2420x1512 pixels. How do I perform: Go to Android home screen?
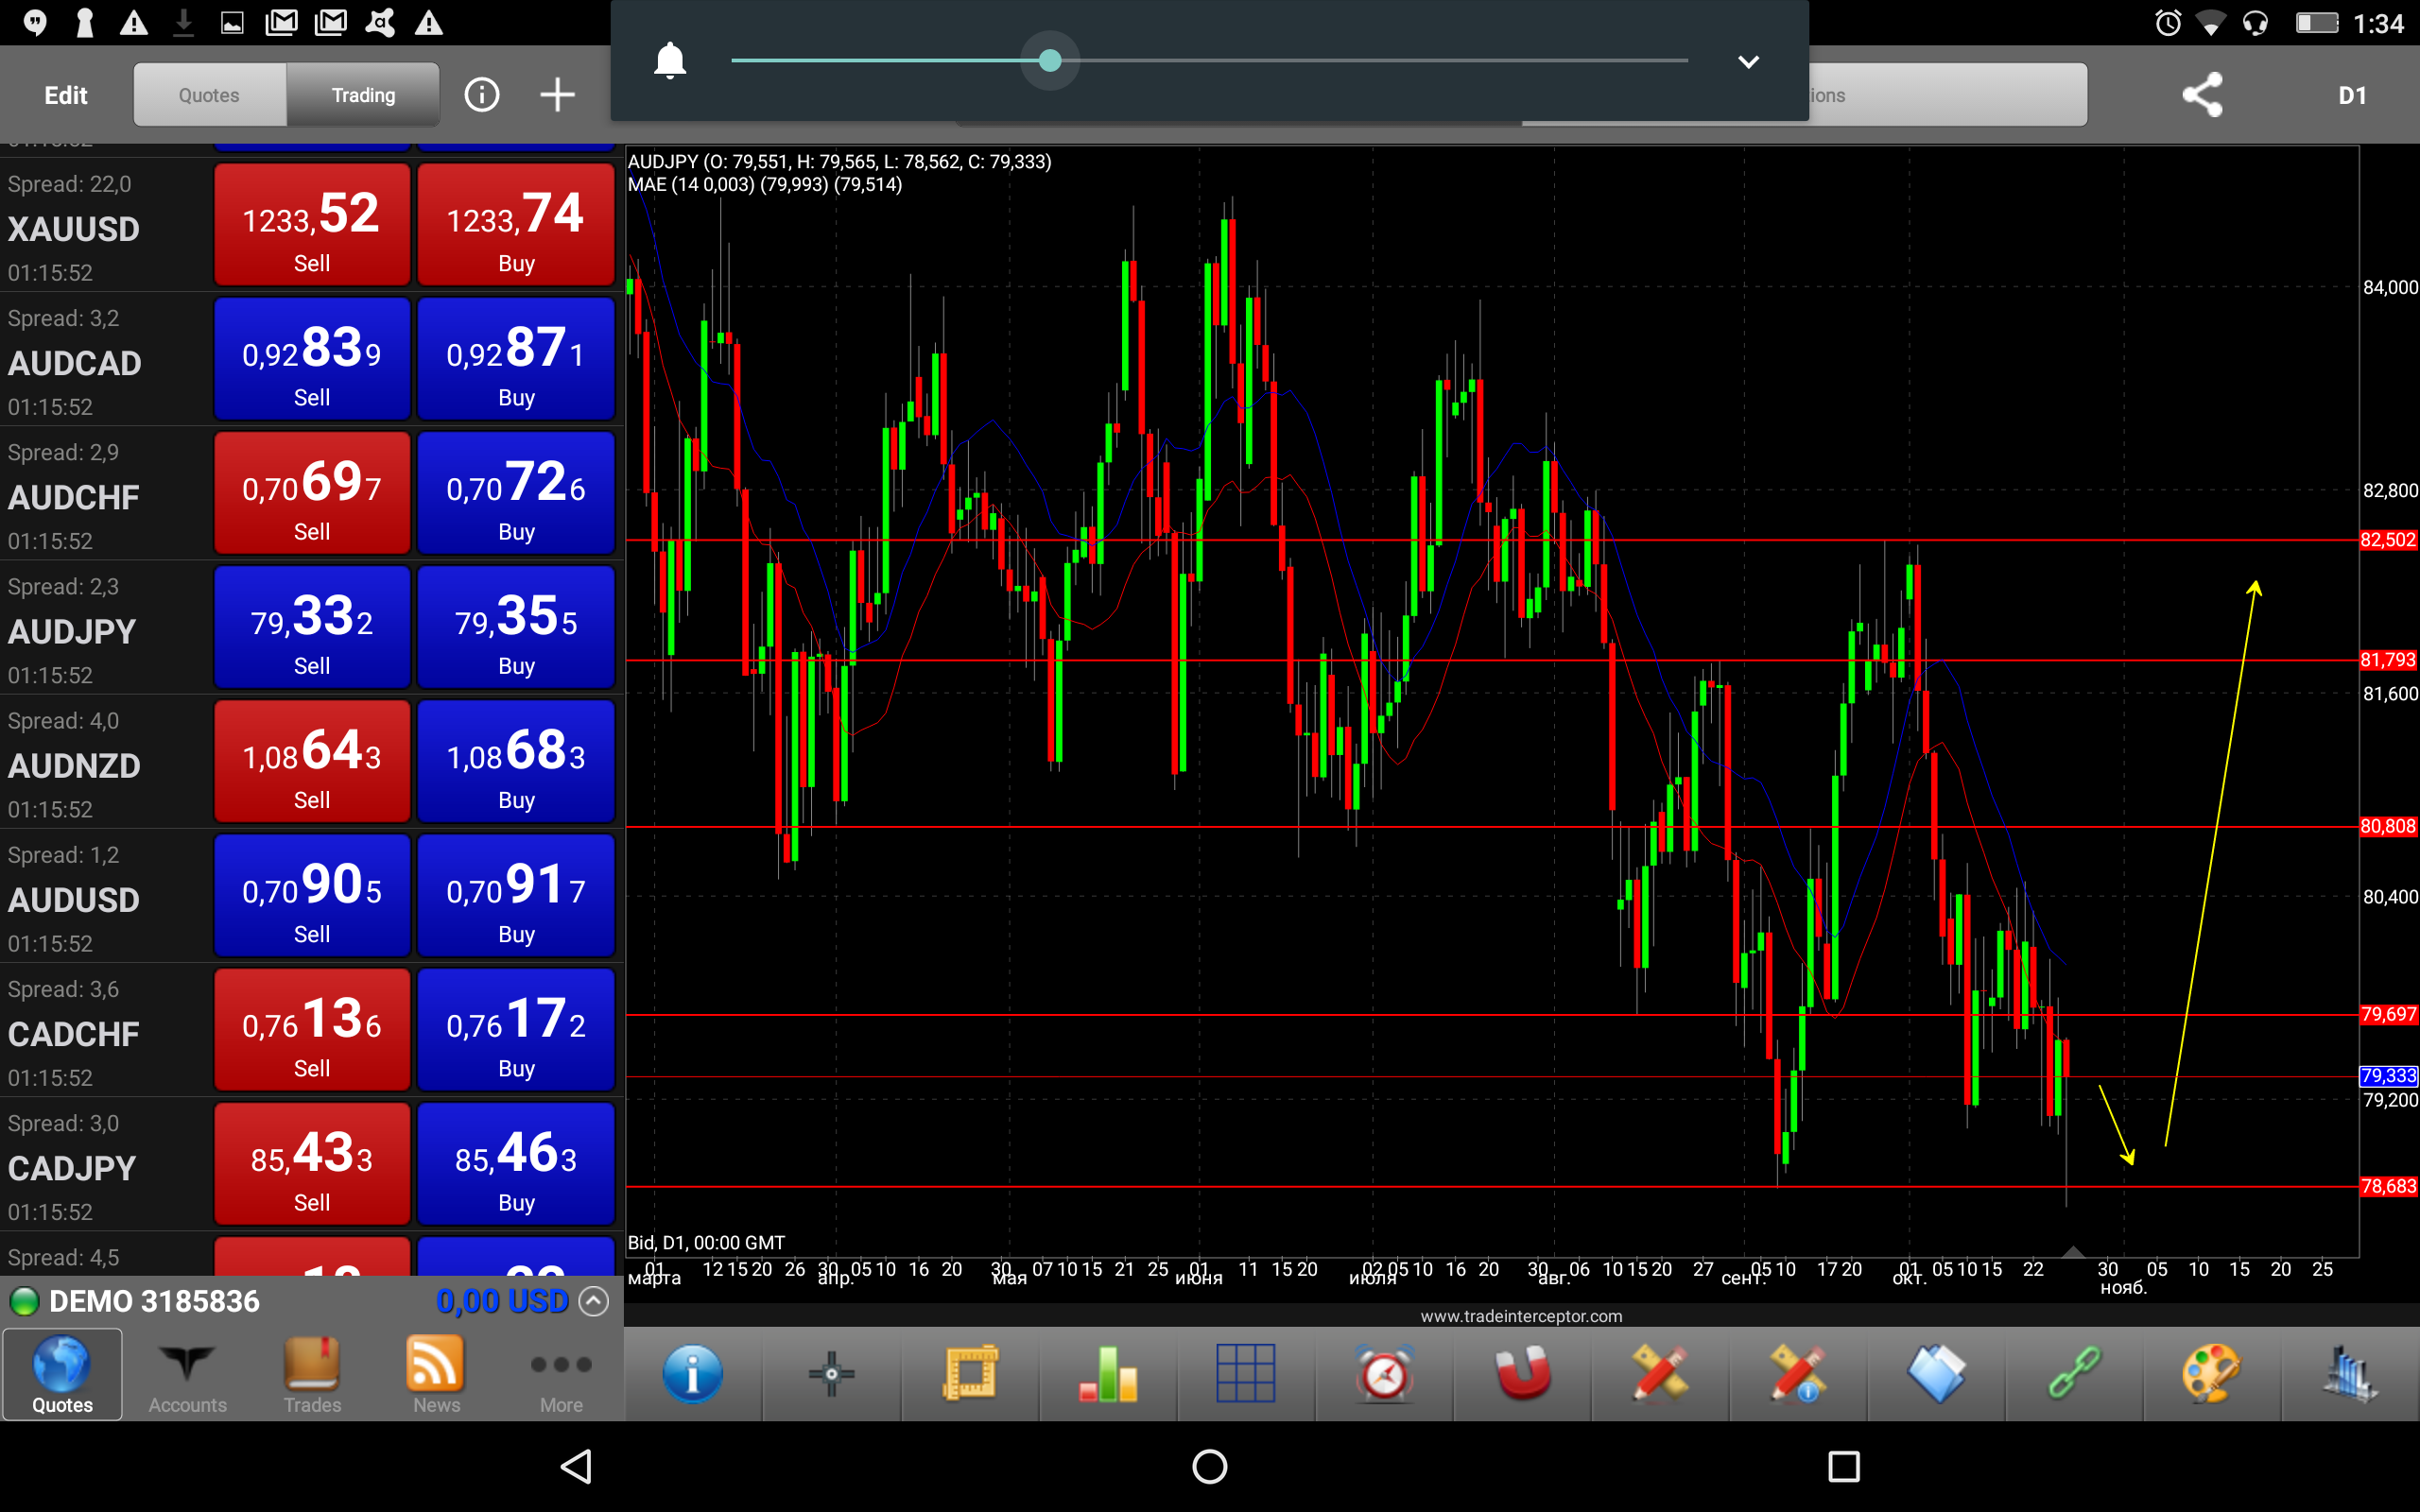point(1210,1466)
